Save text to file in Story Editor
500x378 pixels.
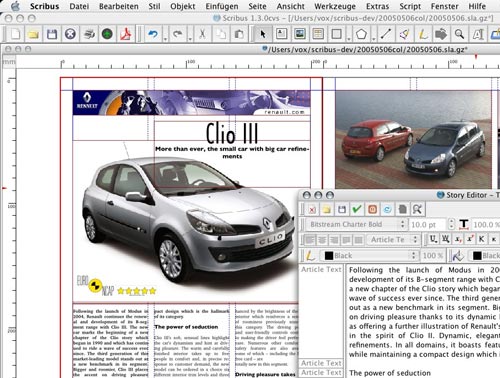click(342, 209)
